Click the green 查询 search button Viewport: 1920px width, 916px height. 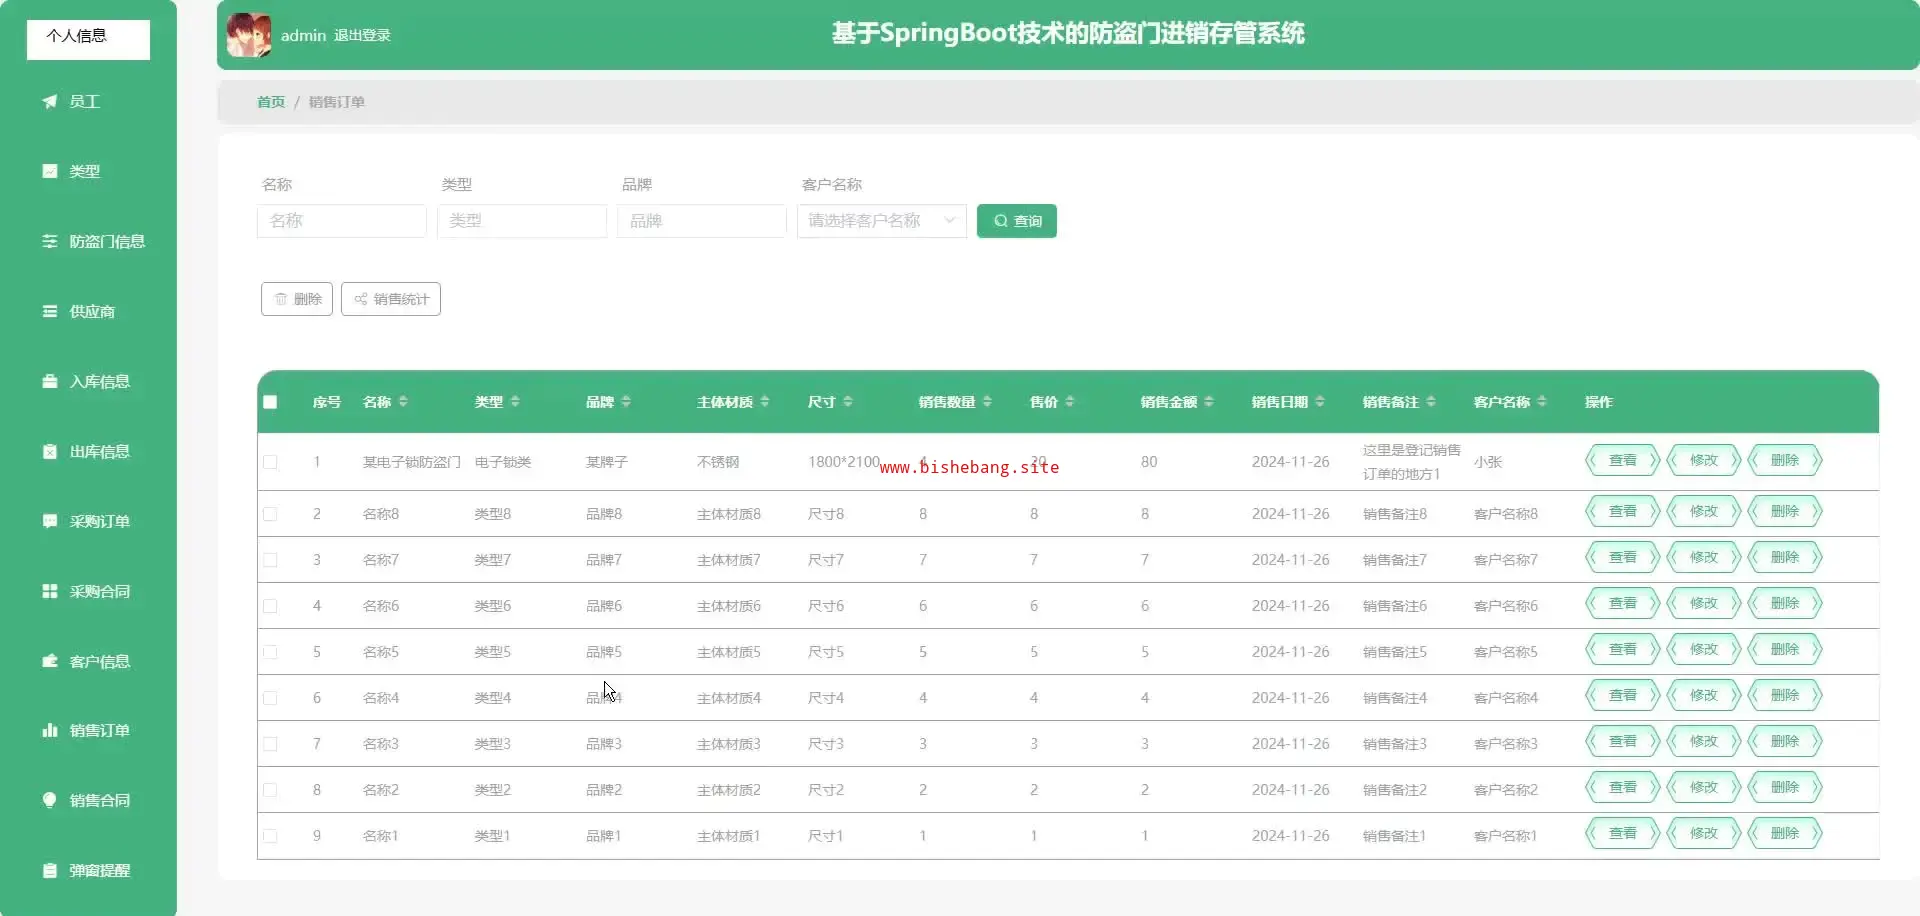[x=1016, y=221]
